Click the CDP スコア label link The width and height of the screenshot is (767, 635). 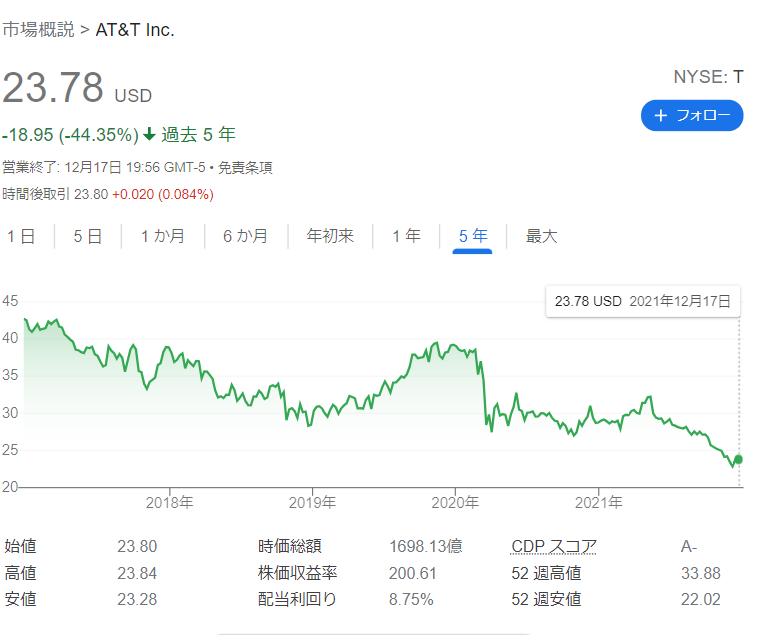(554, 546)
